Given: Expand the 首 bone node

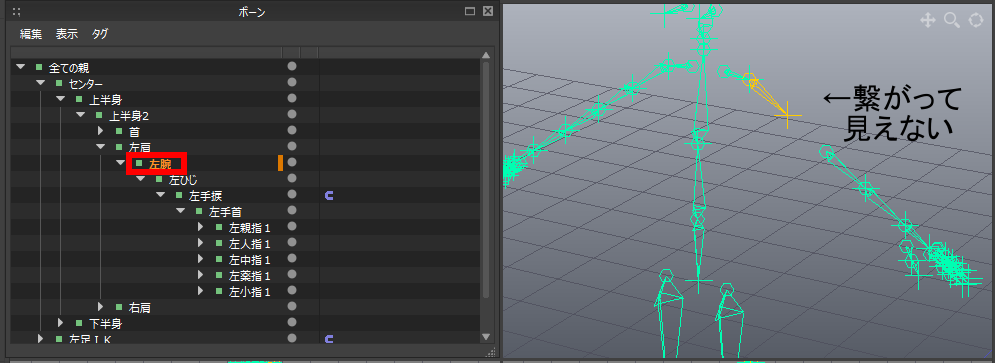Looking at the screenshot, I should (100, 131).
